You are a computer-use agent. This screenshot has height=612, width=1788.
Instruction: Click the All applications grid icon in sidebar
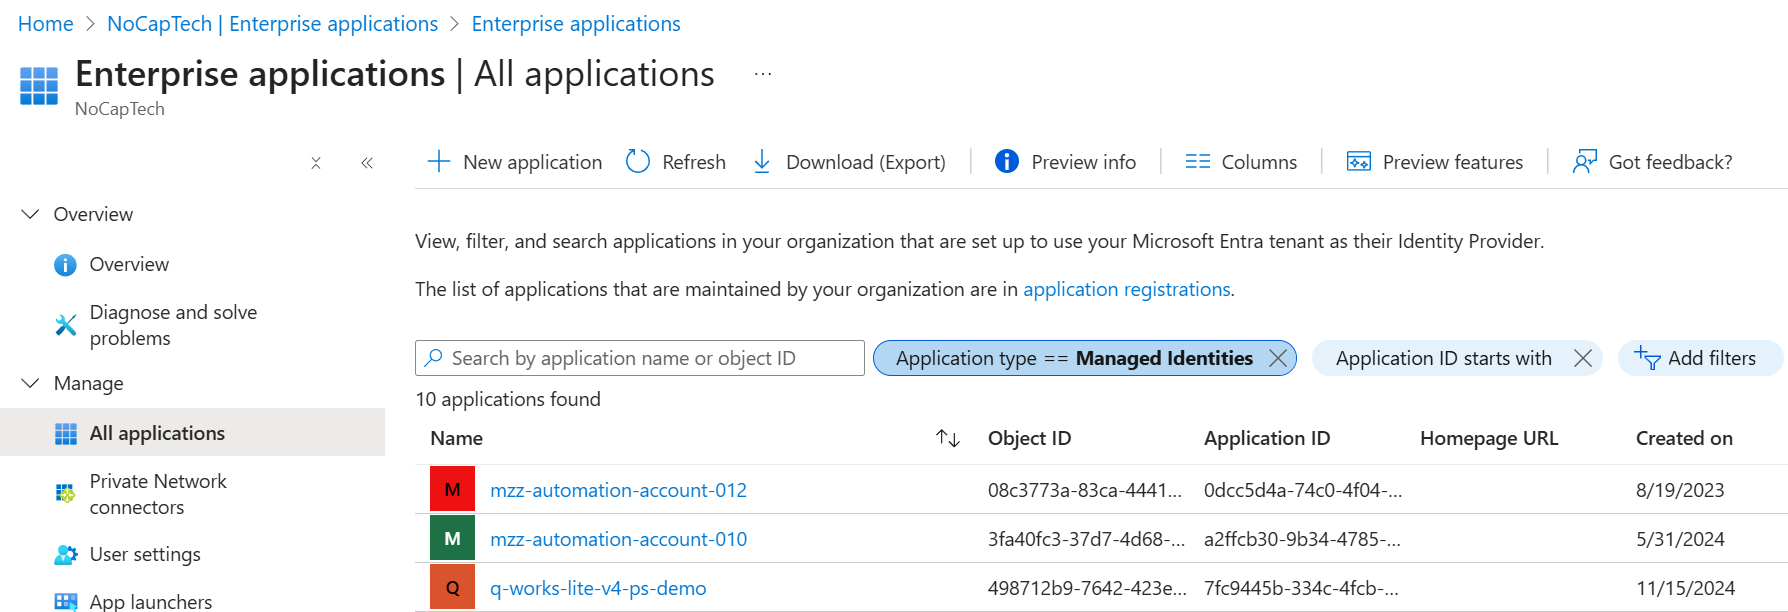(x=66, y=433)
